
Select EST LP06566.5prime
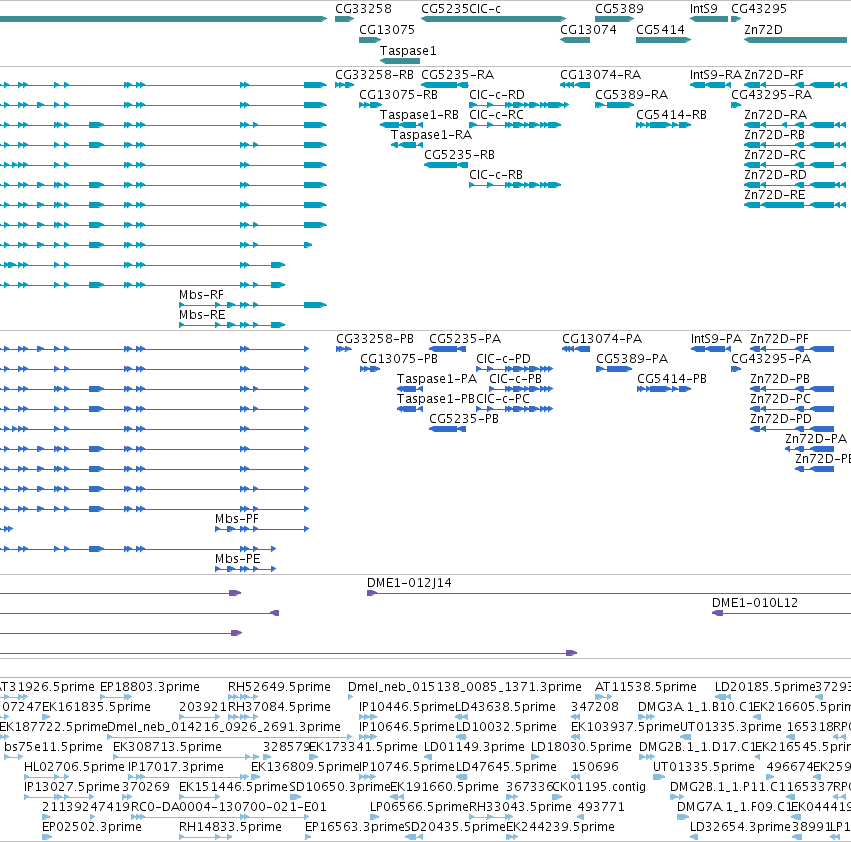point(373,816)
